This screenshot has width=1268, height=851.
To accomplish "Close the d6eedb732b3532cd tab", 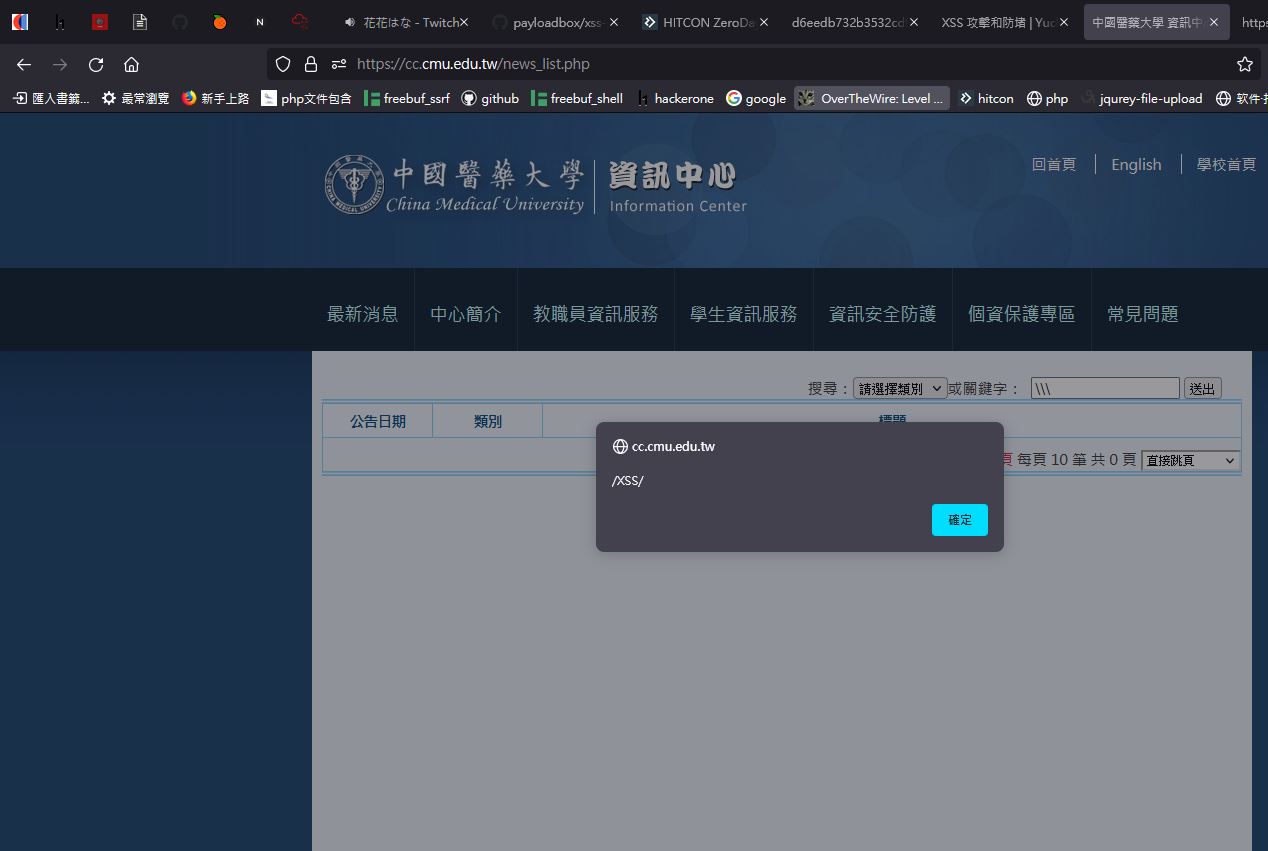I will [914, 22].
